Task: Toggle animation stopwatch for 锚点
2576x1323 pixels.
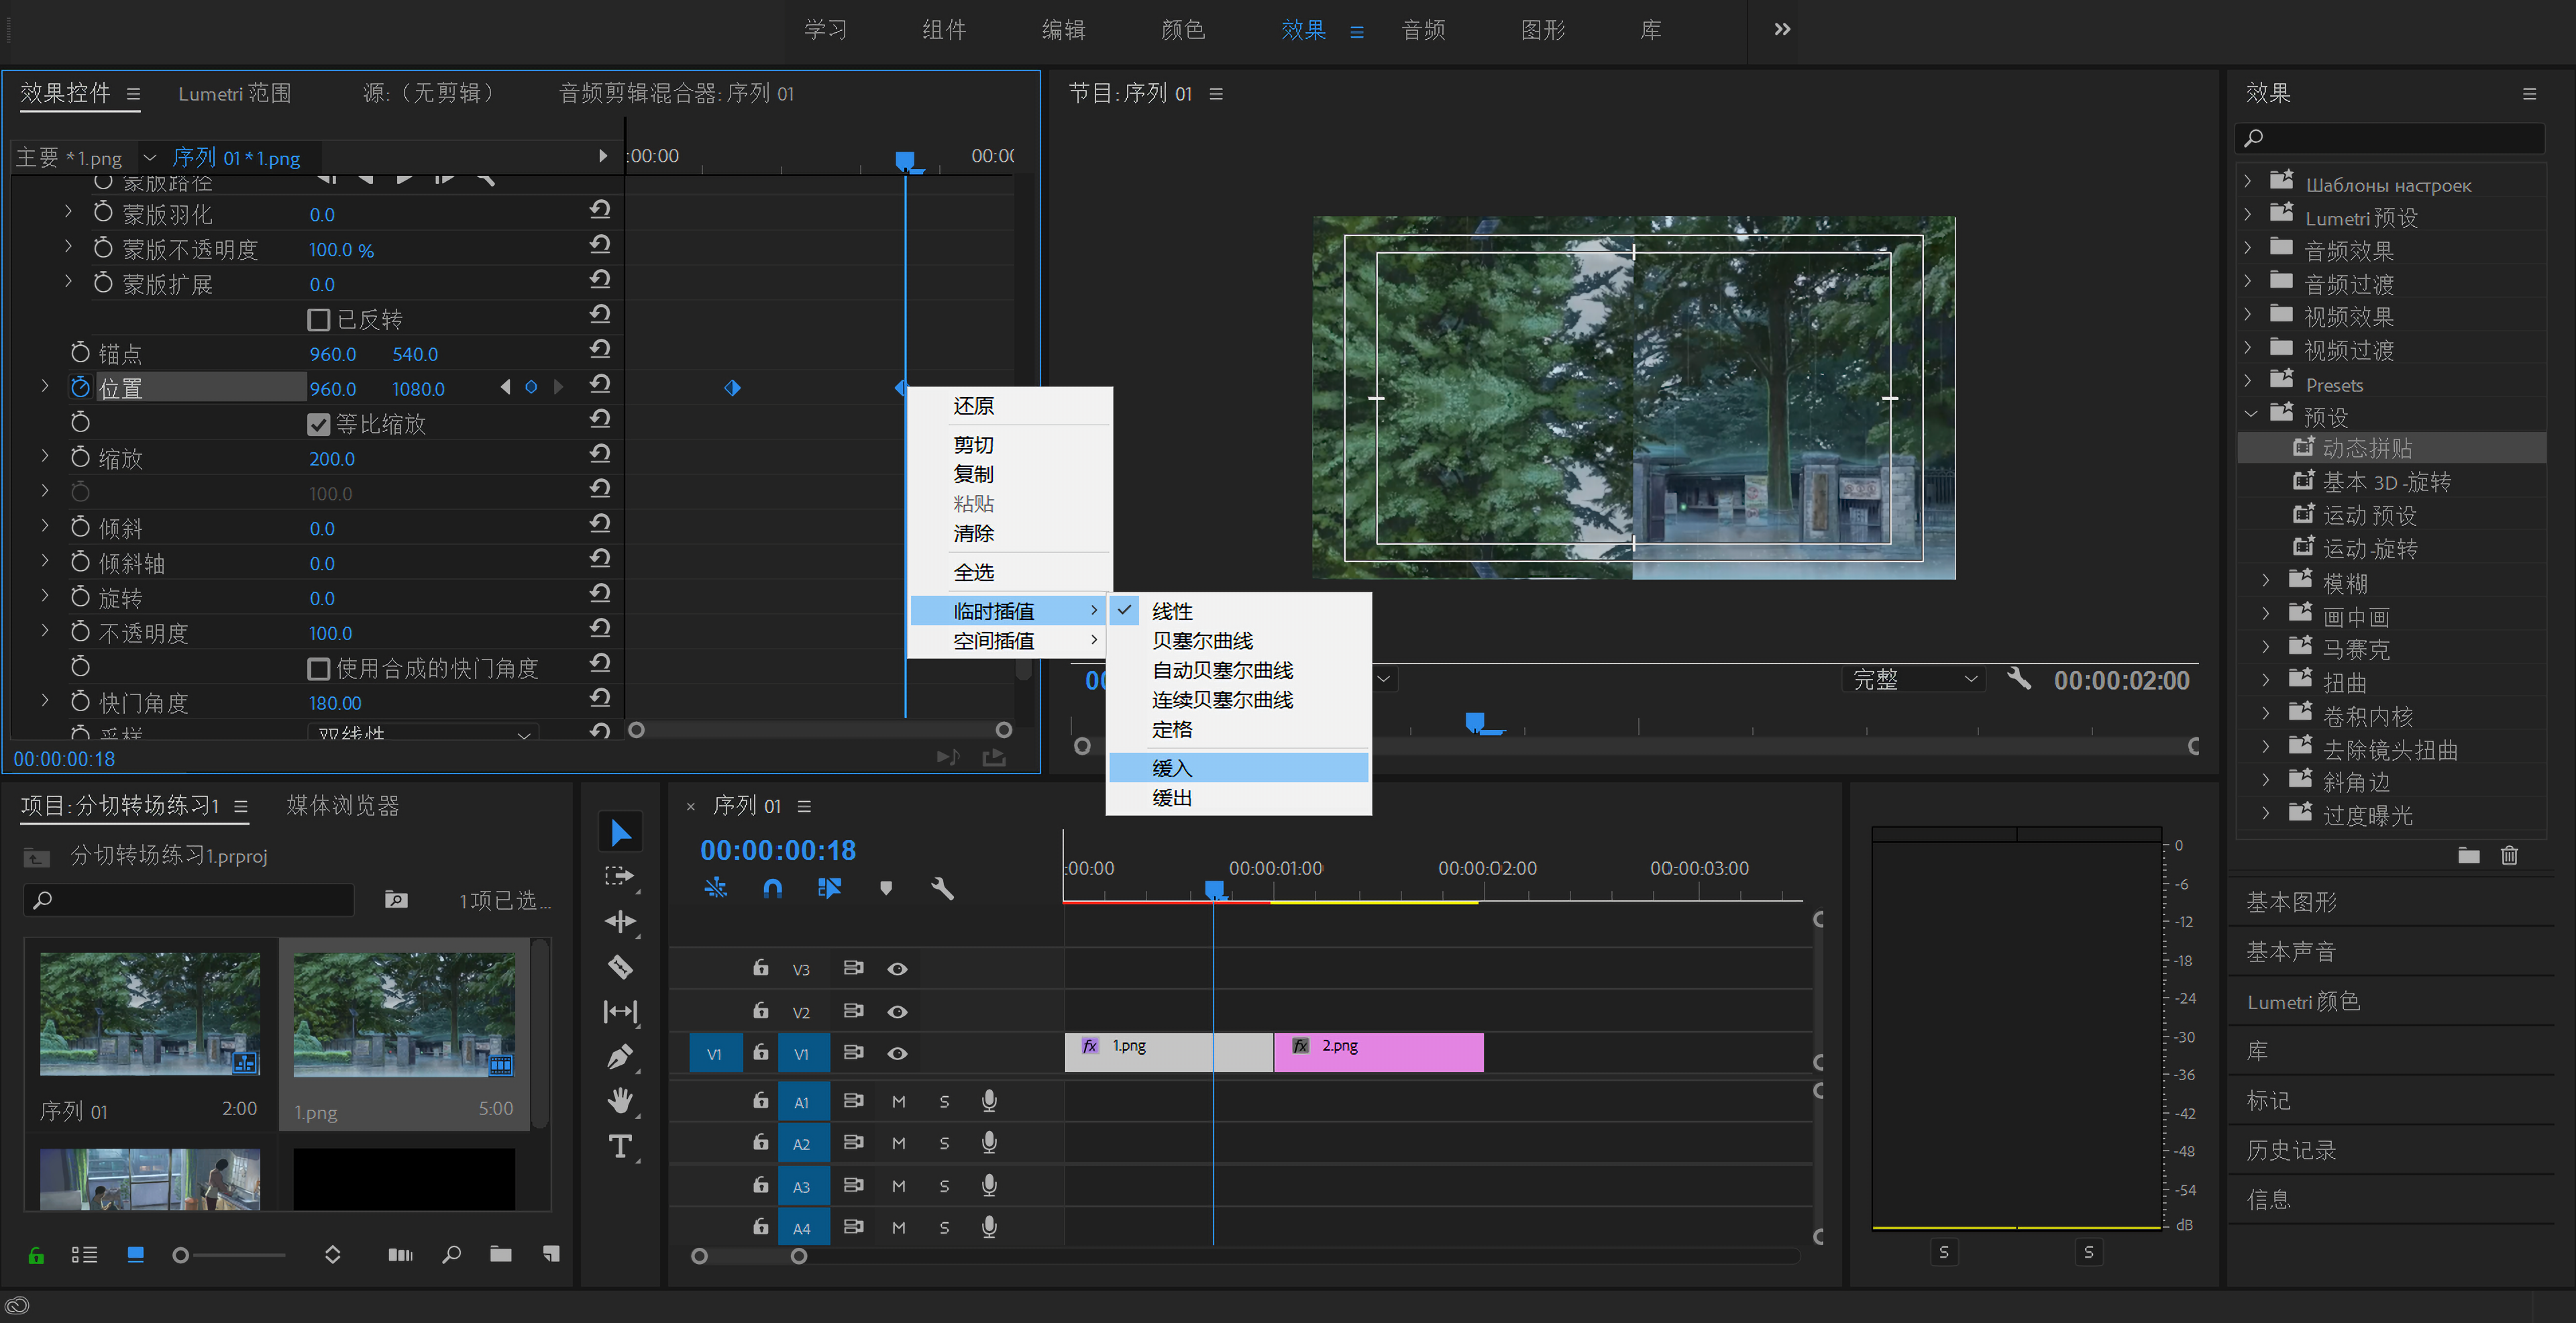Action: 80,352
